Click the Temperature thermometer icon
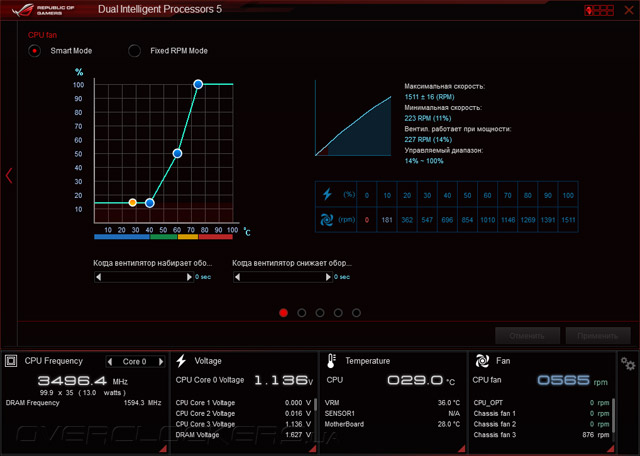The height and width of the screenshot is (456, 640). click(x=331, y=361)
